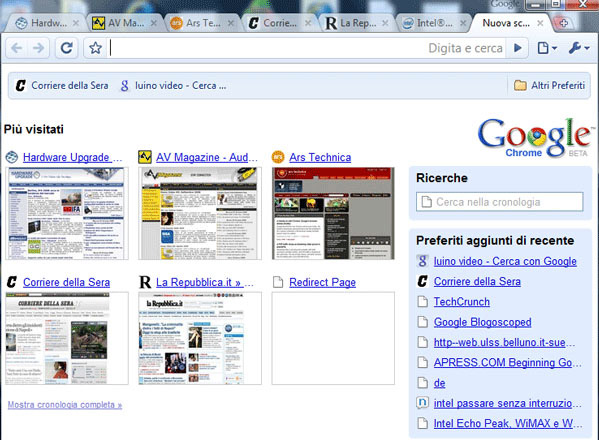Open Corriere della Sera most-visited link
599x440 pixels.
(x=66, y=282)
